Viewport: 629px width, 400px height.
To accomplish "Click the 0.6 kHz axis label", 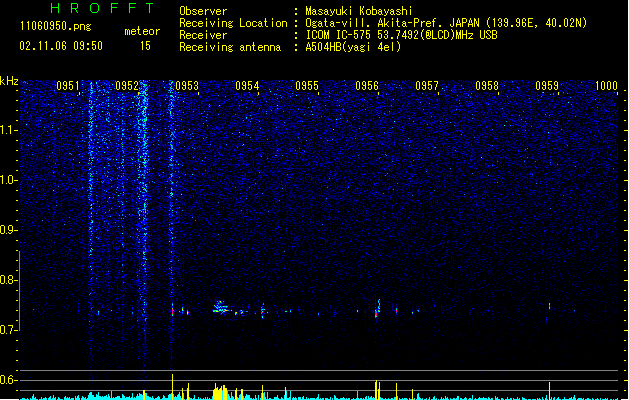I will pos(9,380).
